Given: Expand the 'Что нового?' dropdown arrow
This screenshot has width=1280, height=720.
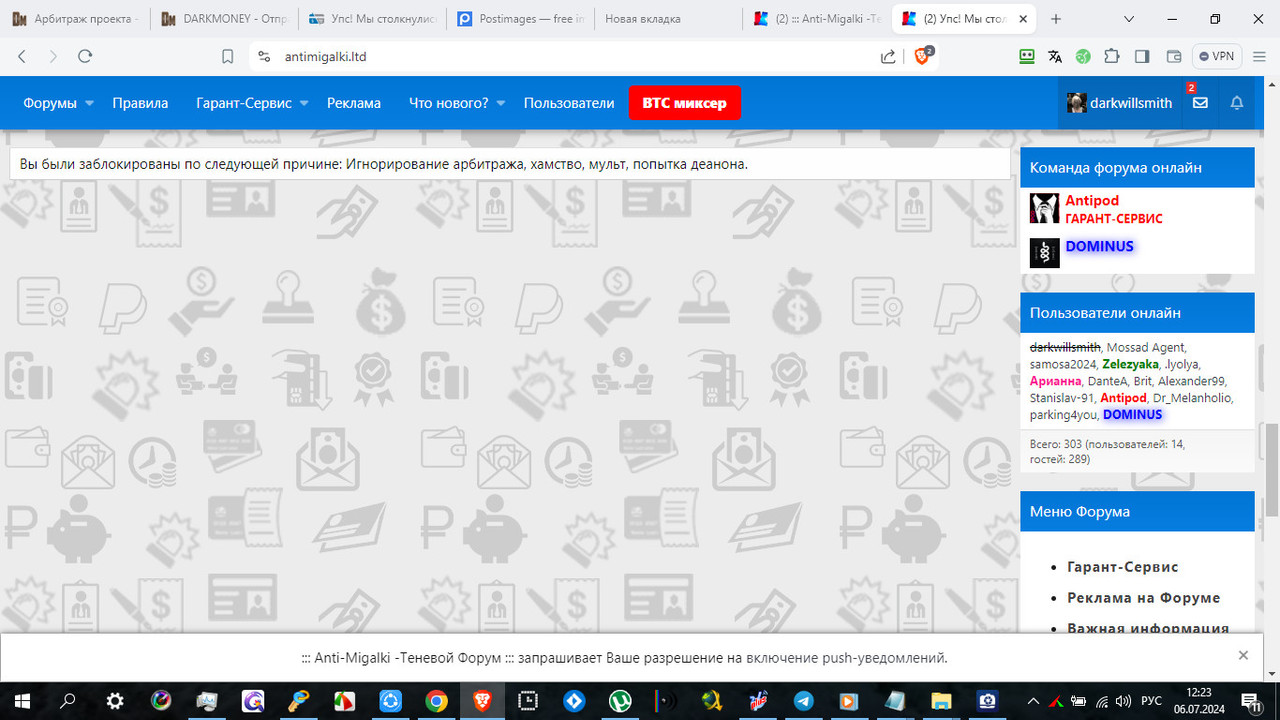Looking at the screenshot, I should [x=501, y=103].
